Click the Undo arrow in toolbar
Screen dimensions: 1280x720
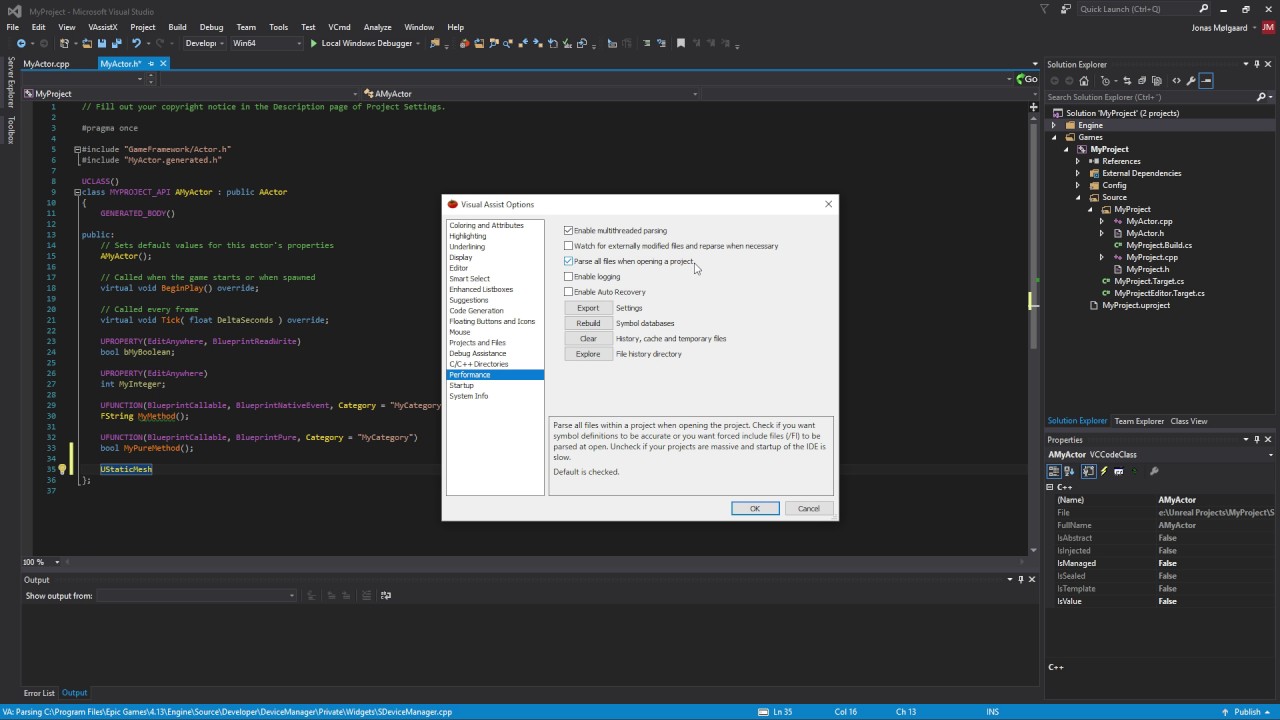coord(136,43)
